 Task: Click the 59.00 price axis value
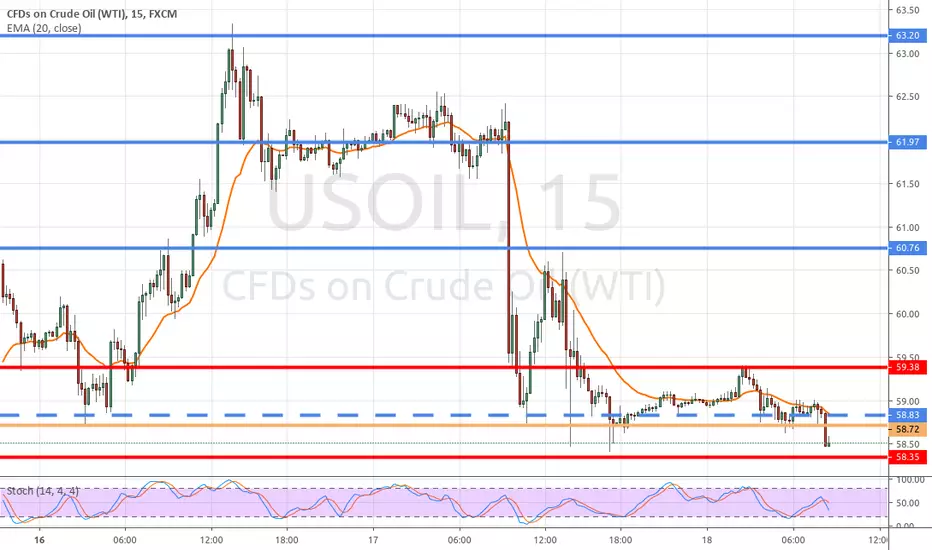point(908,401)
